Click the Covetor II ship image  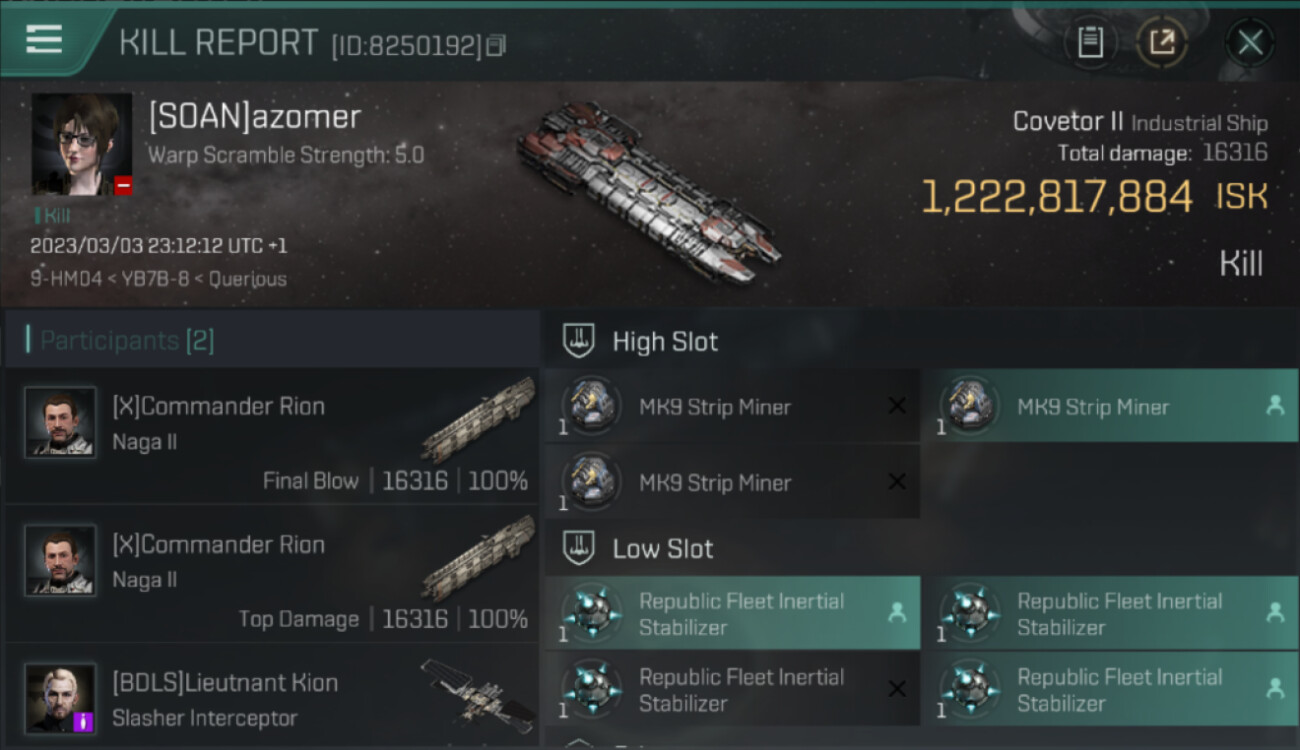click(648, 190)
